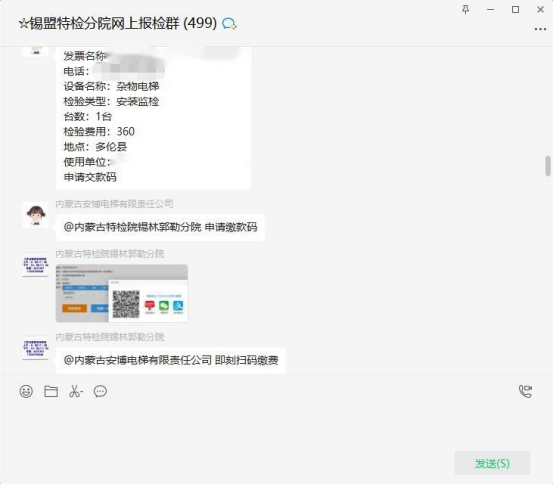Click sender name 内蒙古安博电梯有限责任公司

pos(114,204)
